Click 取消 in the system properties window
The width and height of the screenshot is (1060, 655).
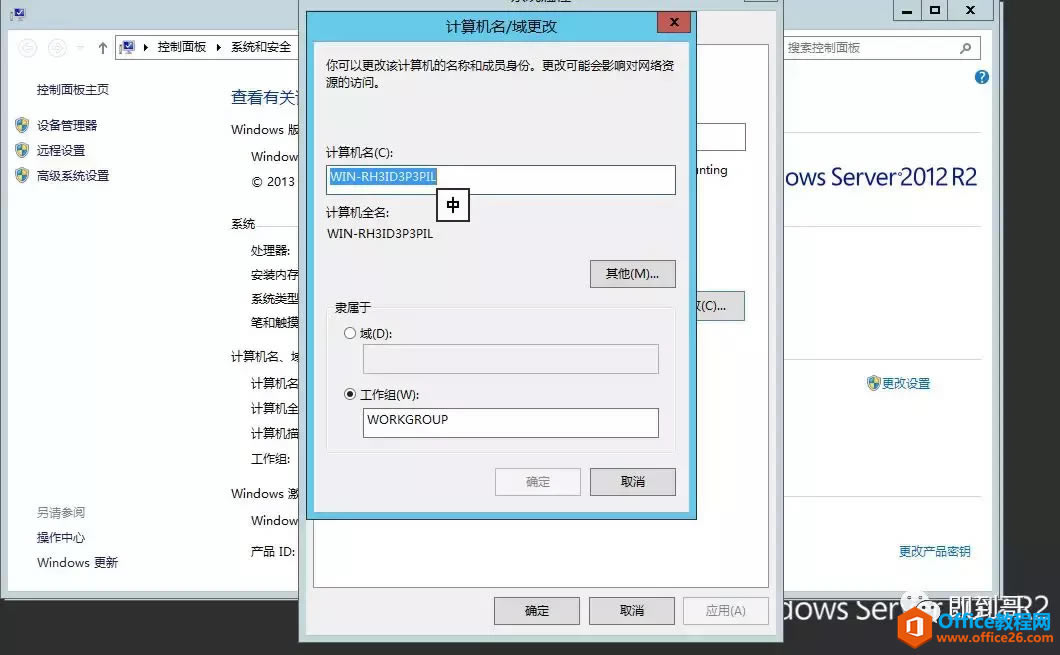pos(631,610)
